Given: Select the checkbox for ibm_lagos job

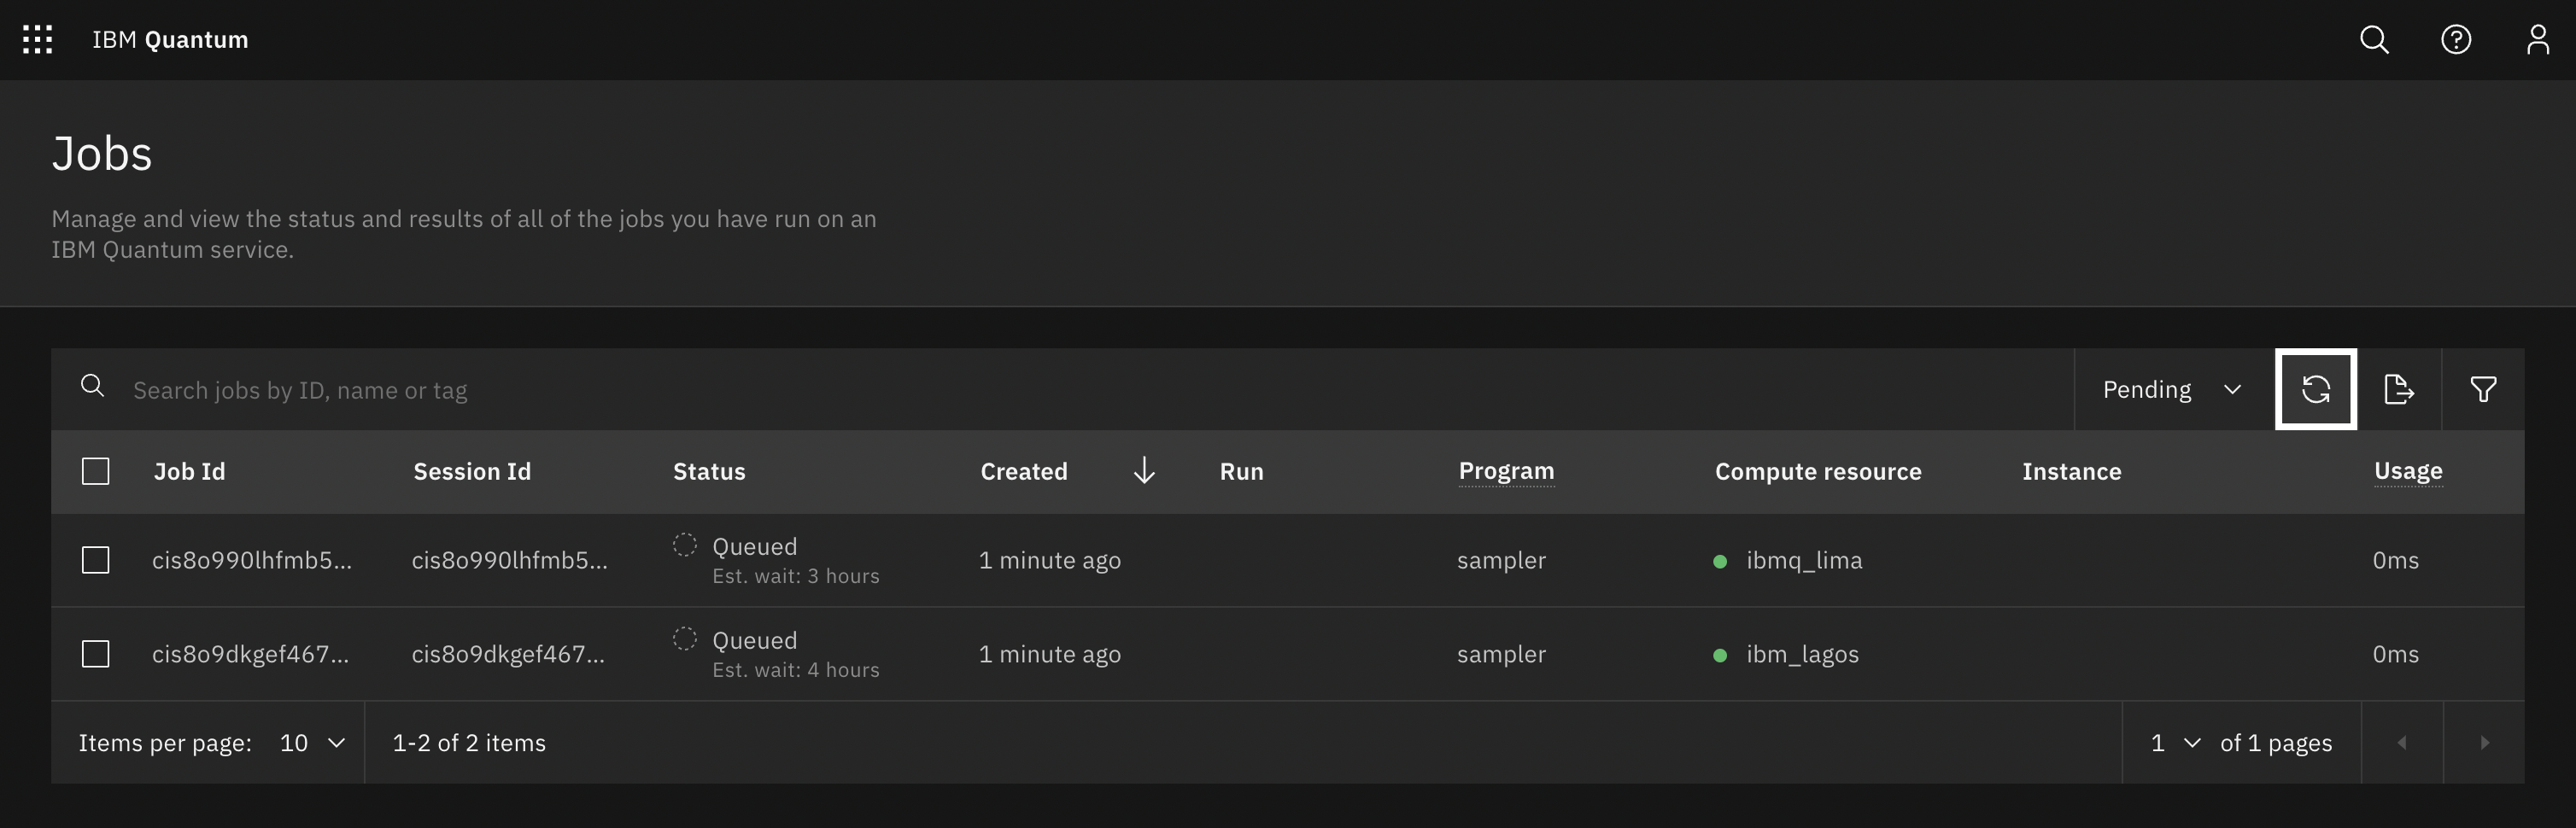Looking at the screenshot, I should [95, 654].
